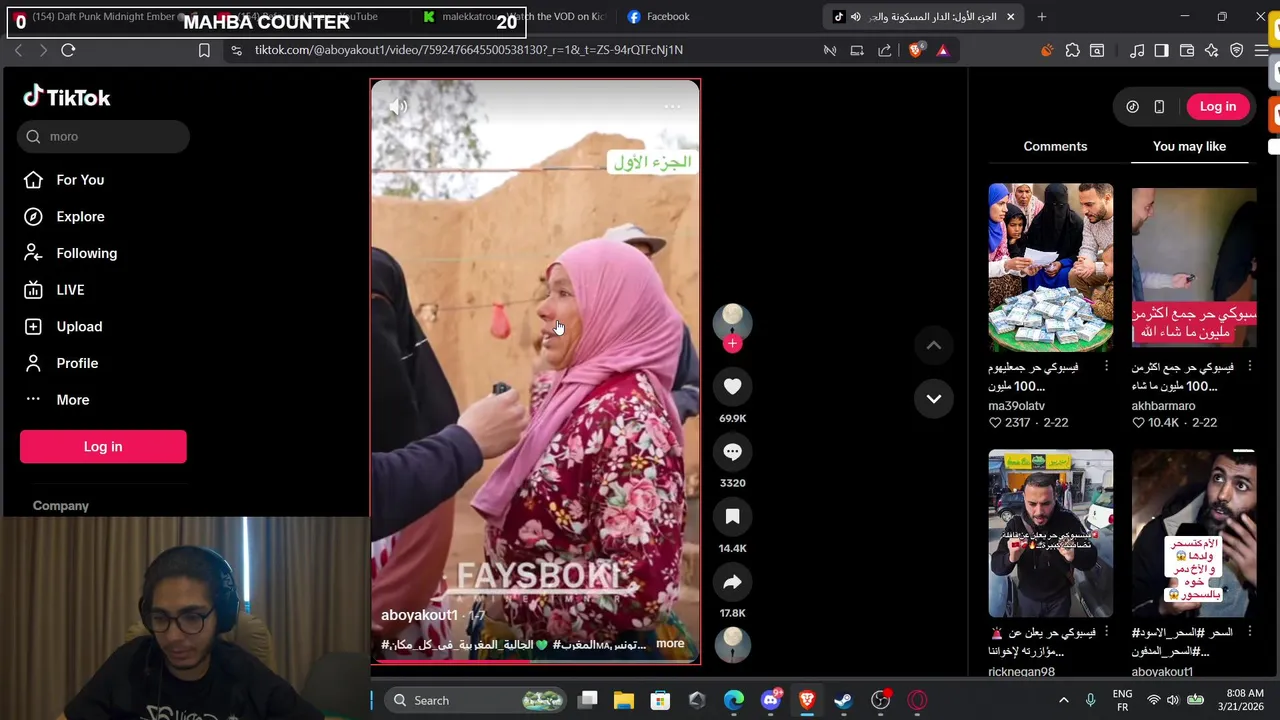
Task: Open File Explorer from taskbar
Action: tap(624, 700)
